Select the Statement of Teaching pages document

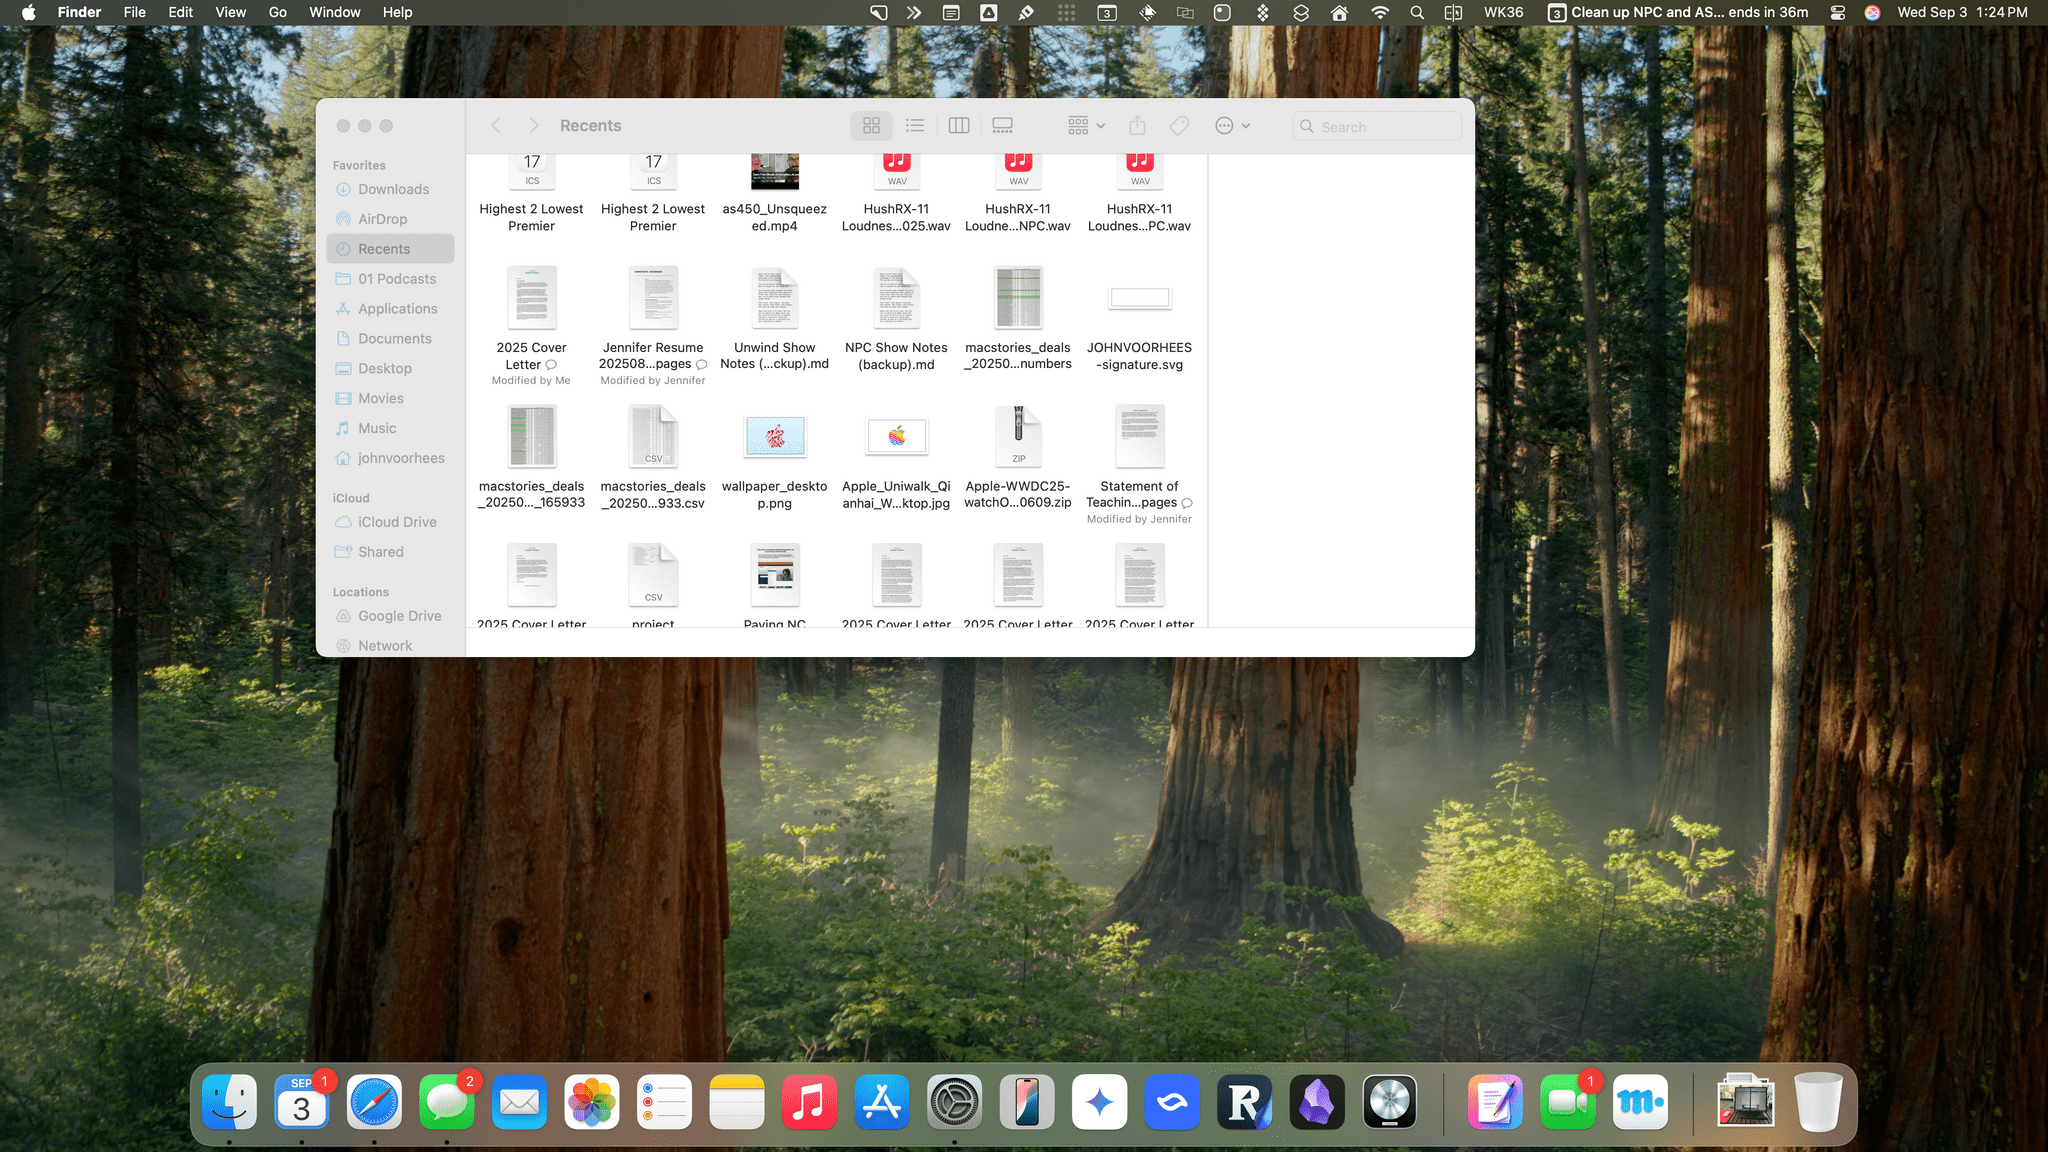1140,436
